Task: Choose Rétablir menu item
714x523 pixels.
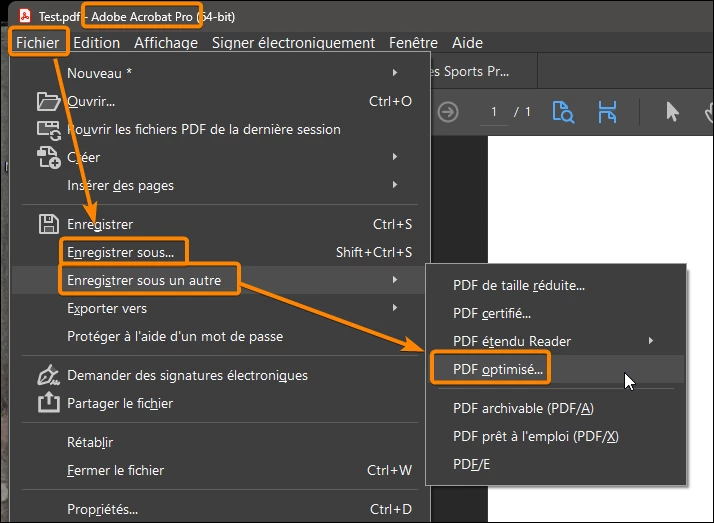Action: (x=220, y=442)
